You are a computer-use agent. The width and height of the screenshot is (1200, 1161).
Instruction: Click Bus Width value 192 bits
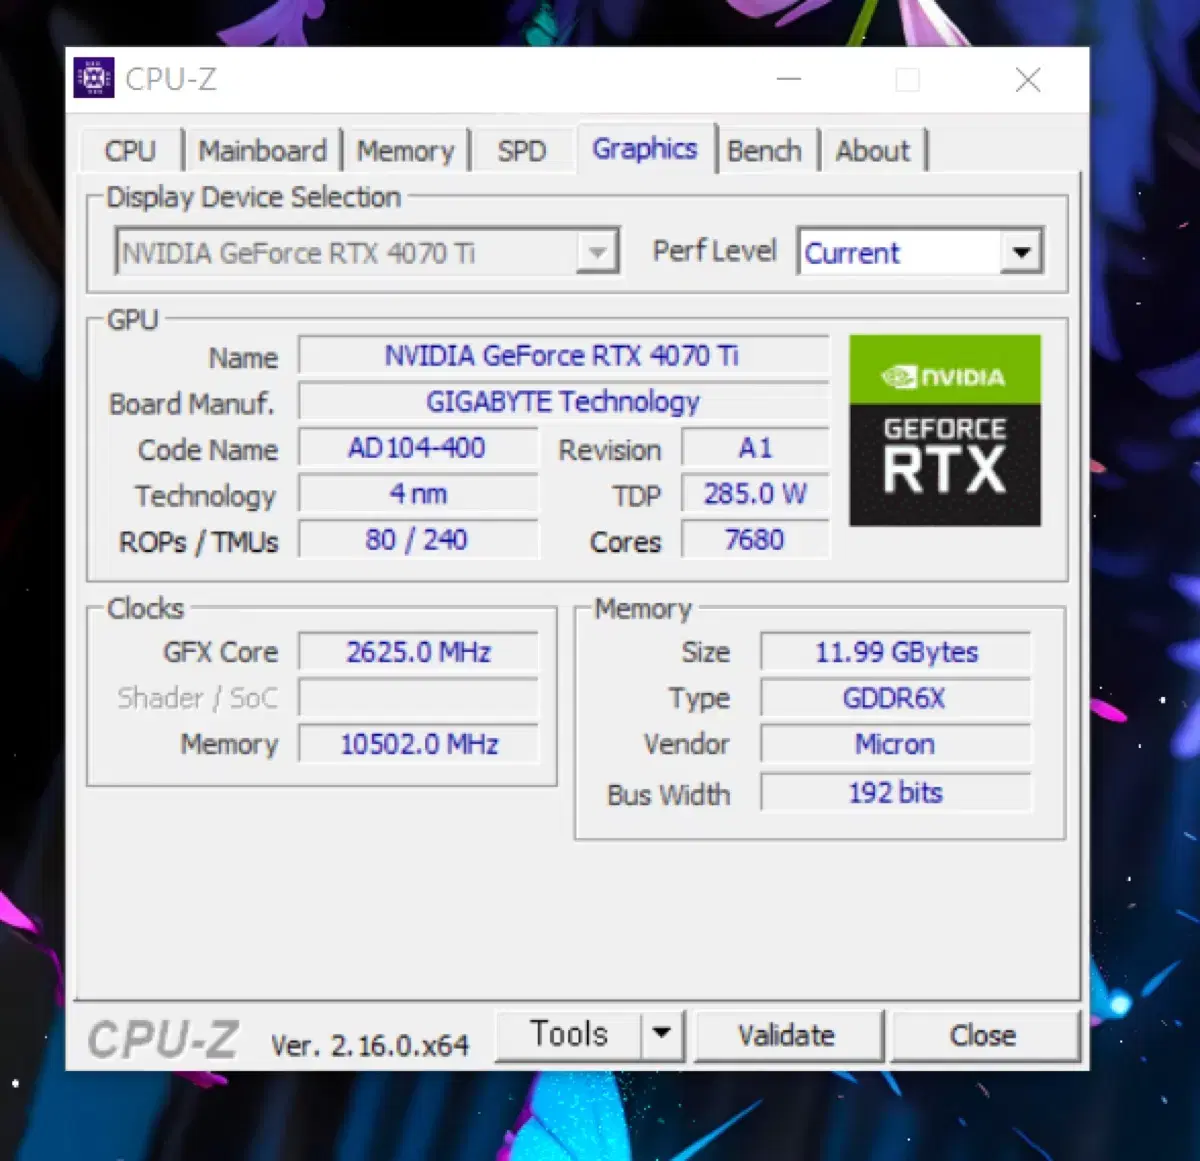[896, 793]
